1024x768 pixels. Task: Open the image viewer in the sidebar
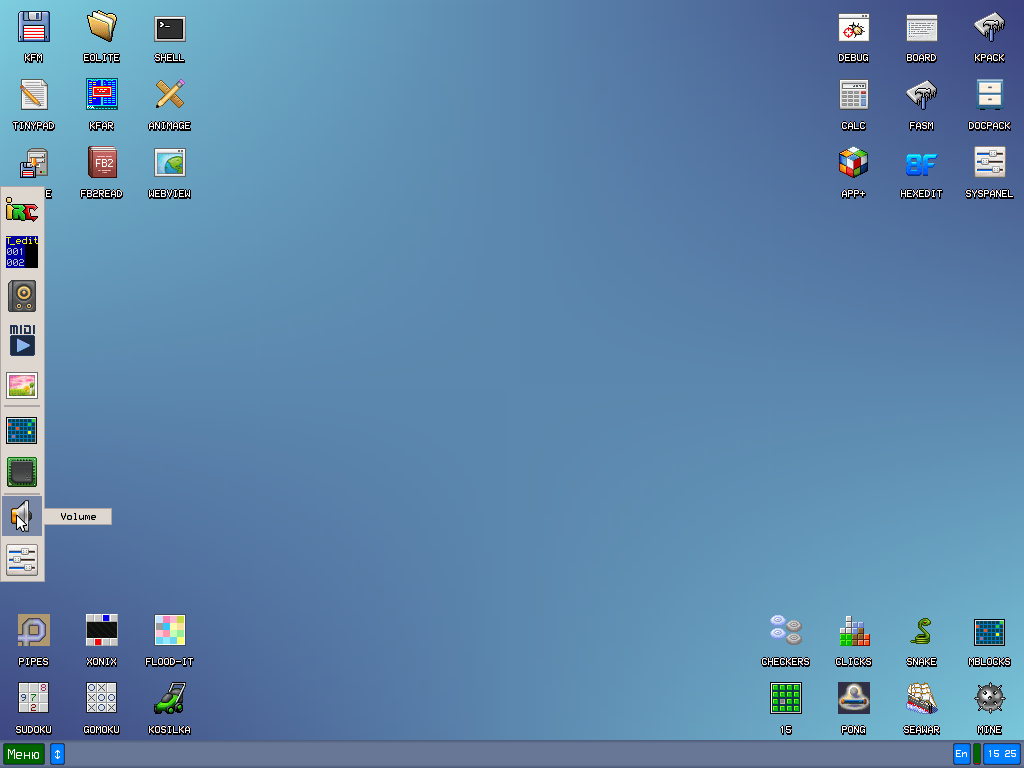[22, 385]
